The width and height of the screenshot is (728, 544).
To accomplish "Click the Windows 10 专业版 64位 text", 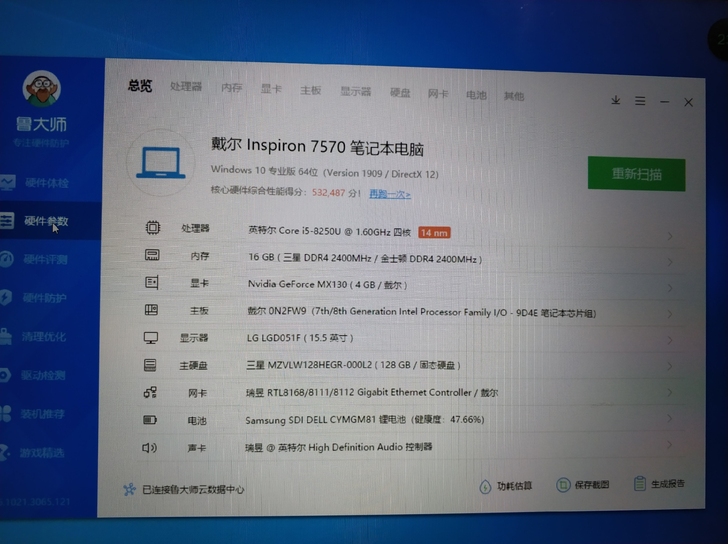I will [x=325, y=172].
